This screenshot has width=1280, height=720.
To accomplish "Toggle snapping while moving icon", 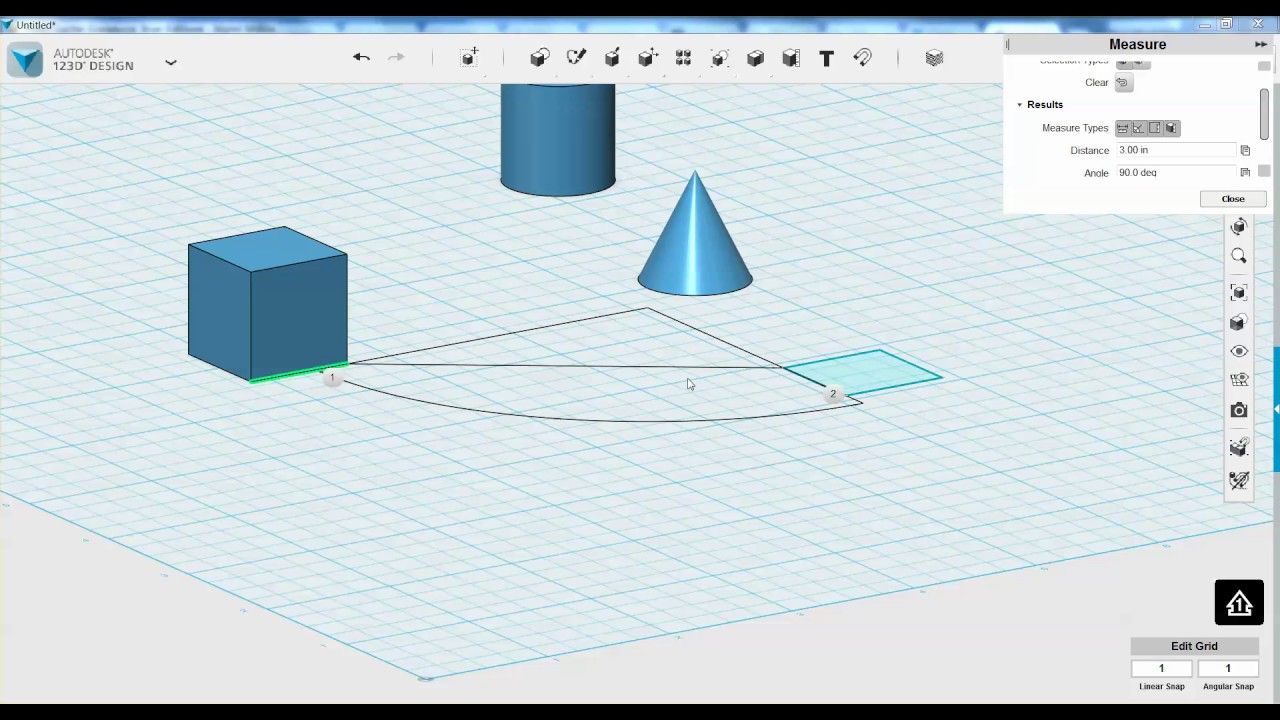I will 1239,447.
